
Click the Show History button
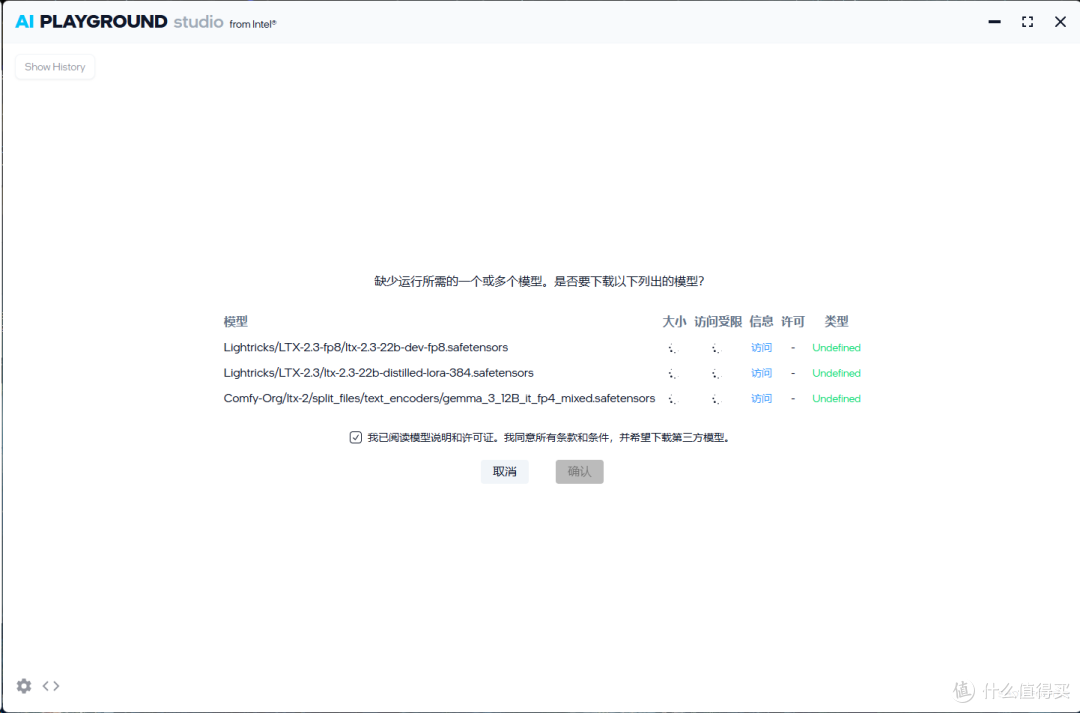55,67
